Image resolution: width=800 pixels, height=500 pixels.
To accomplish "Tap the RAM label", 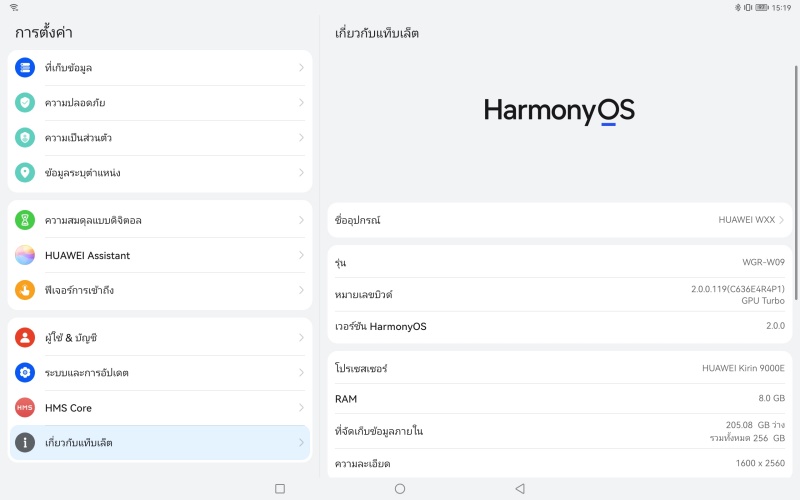I will pyautogui.click(x=346, y=399).
